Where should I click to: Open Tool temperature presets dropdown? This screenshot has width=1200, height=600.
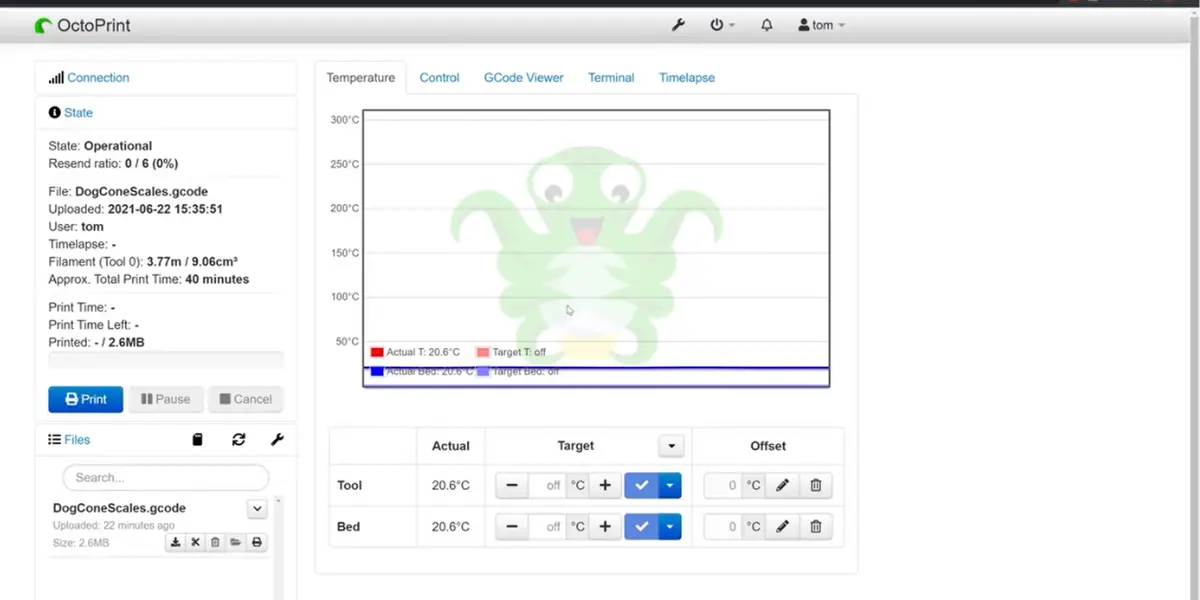[x=670, y=486]
